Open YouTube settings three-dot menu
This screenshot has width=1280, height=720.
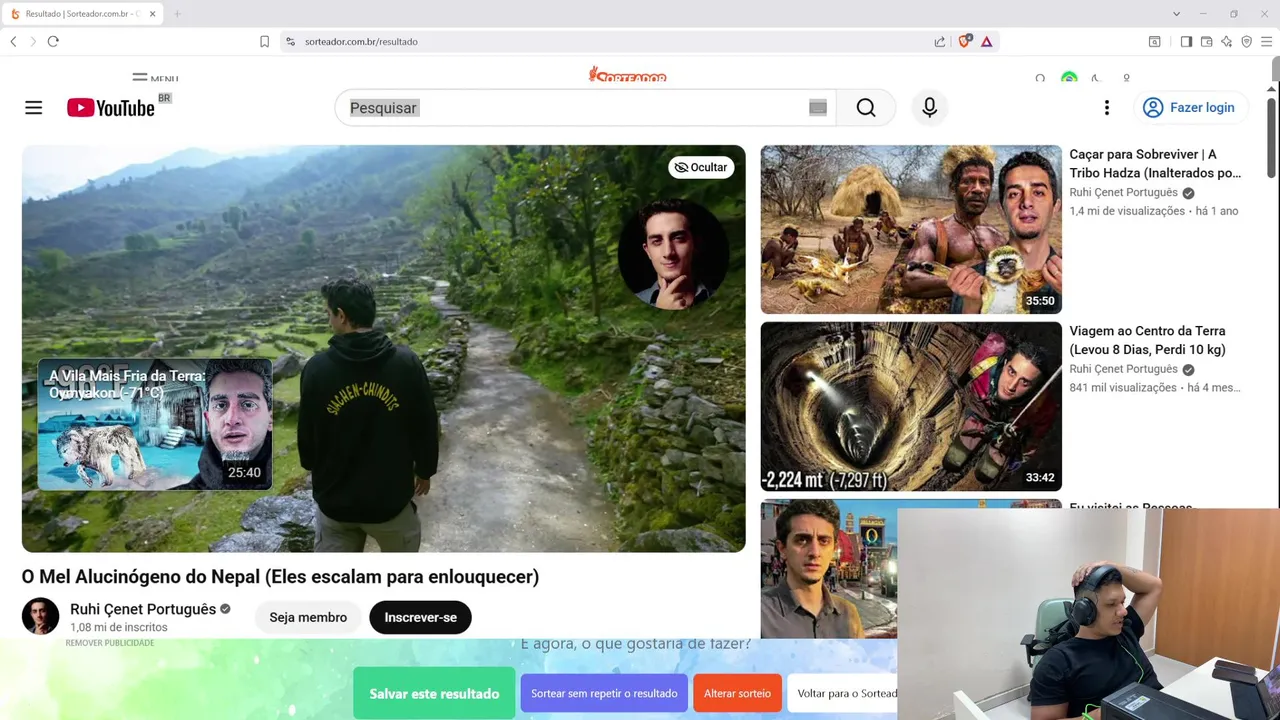[x=1107, y=108]
